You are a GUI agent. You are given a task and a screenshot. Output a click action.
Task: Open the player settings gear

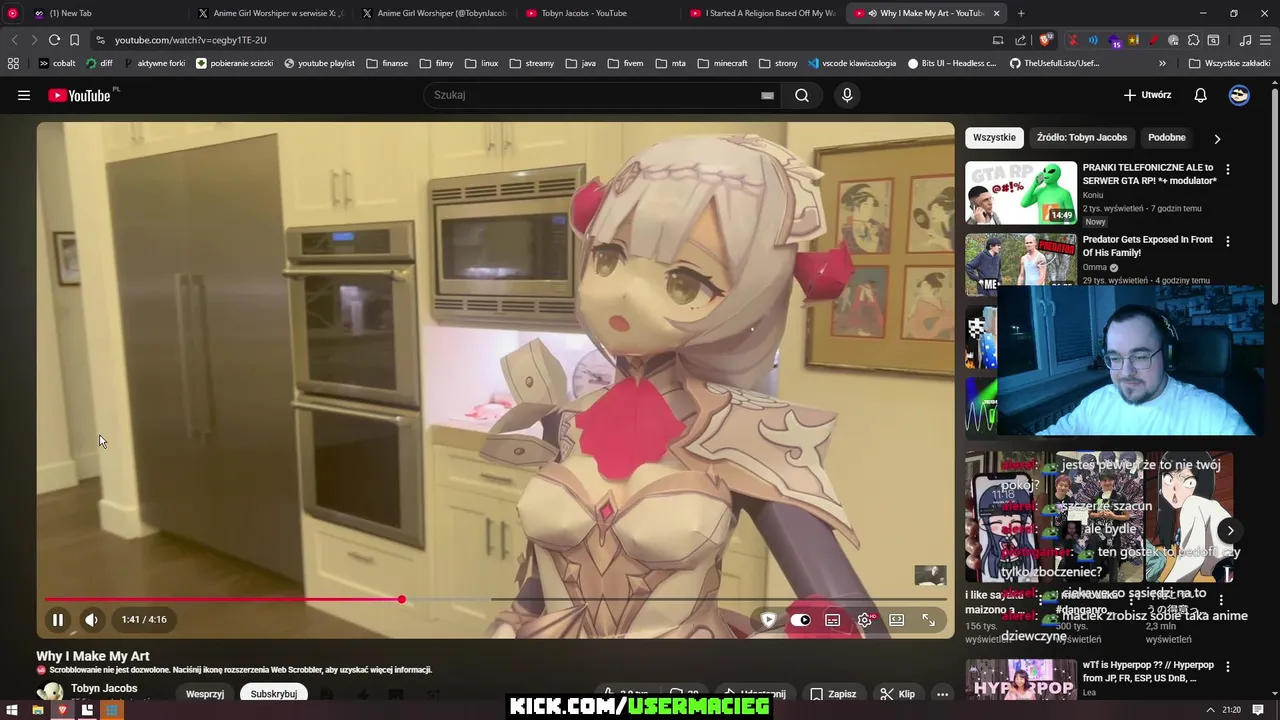coord(865,620)
